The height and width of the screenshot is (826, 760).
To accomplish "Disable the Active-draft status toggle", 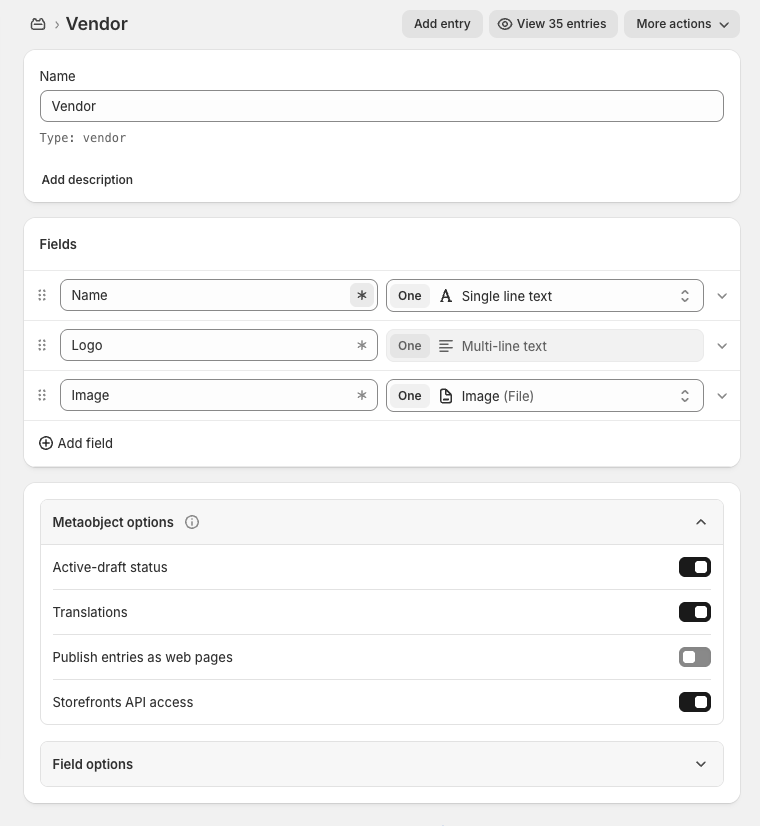I will point(694,567).
